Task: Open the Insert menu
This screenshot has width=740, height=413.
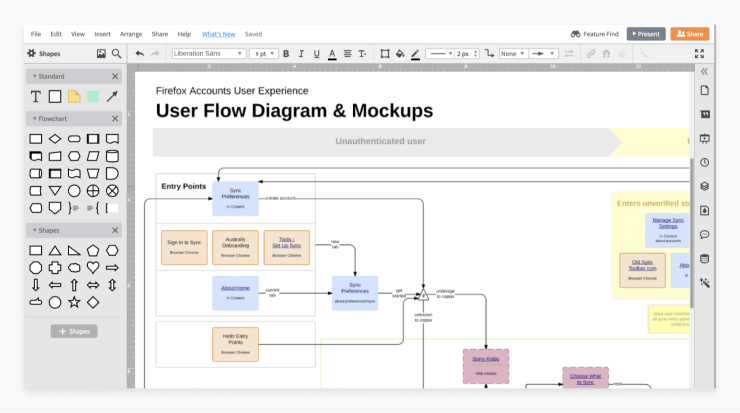Action: tap(102, 34)
